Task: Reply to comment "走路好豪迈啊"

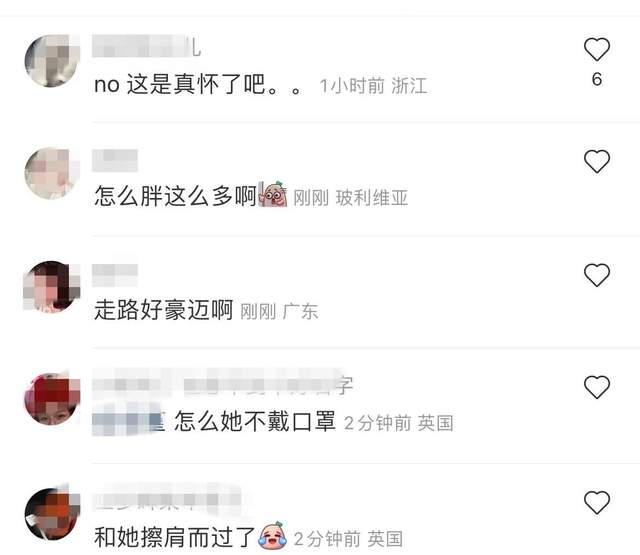Action: click(x=164, y=310)
